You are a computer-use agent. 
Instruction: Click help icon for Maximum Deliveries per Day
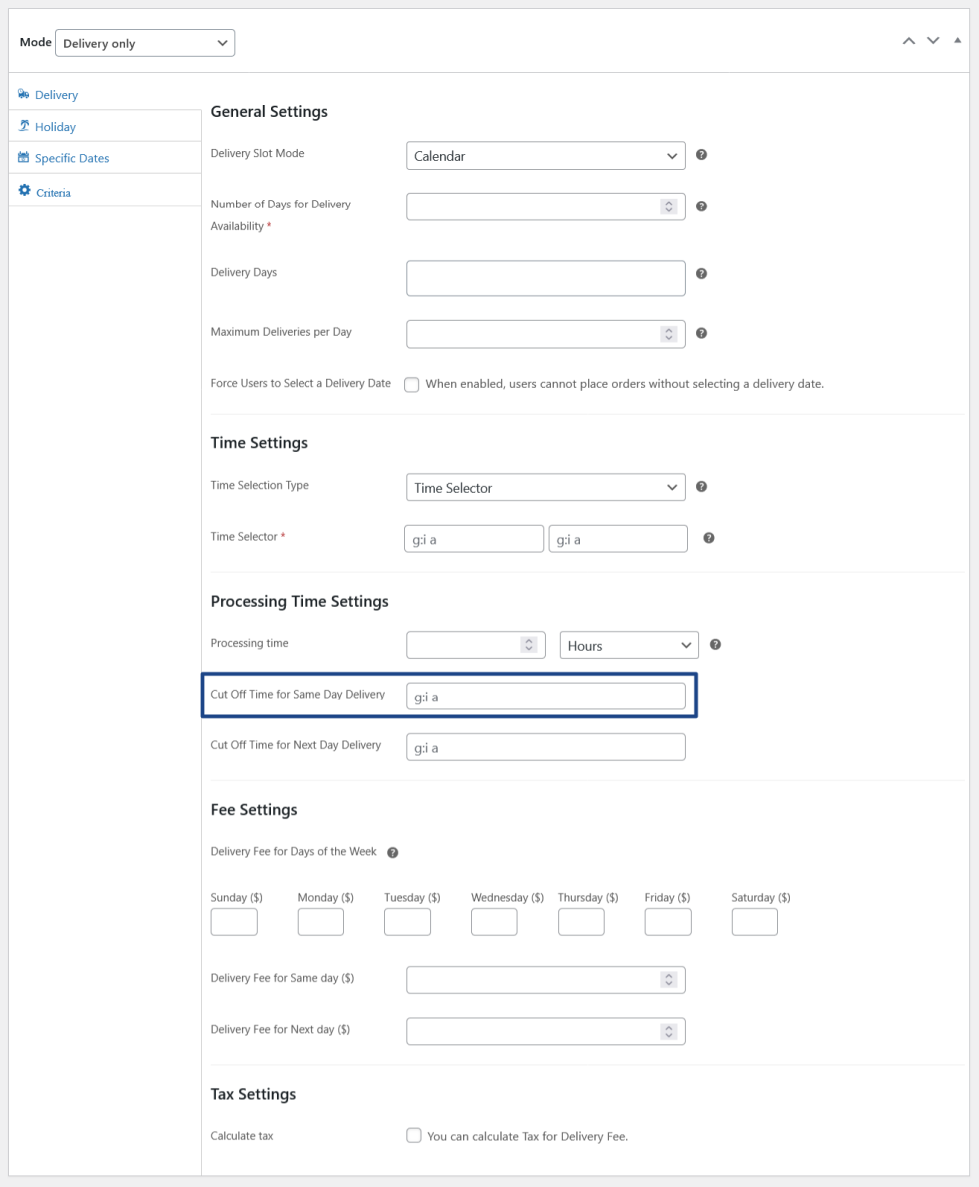pyautogui.click(x=702, y=333)
